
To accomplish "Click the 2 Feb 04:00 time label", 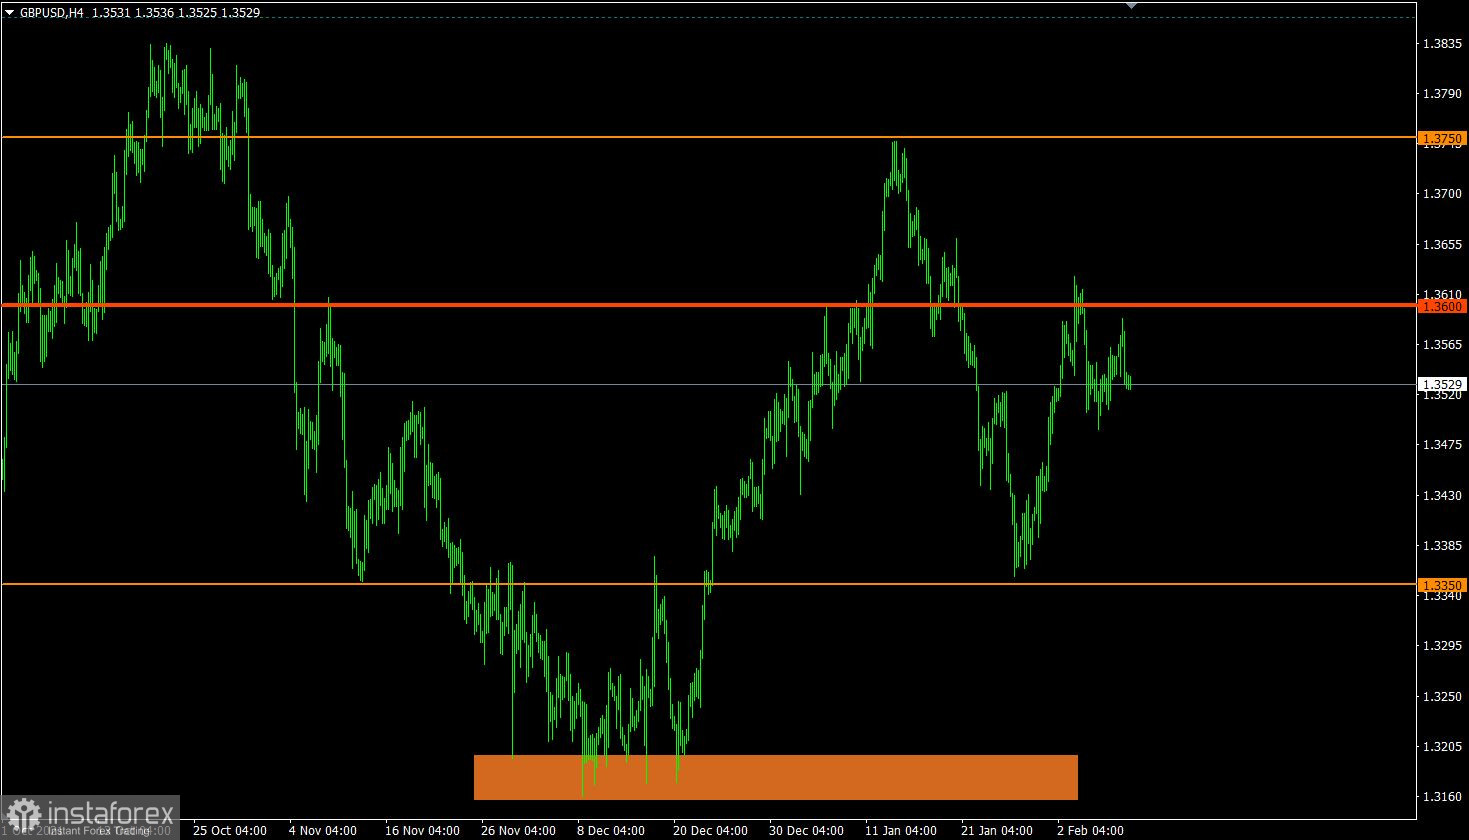I will click(1090, 831).
